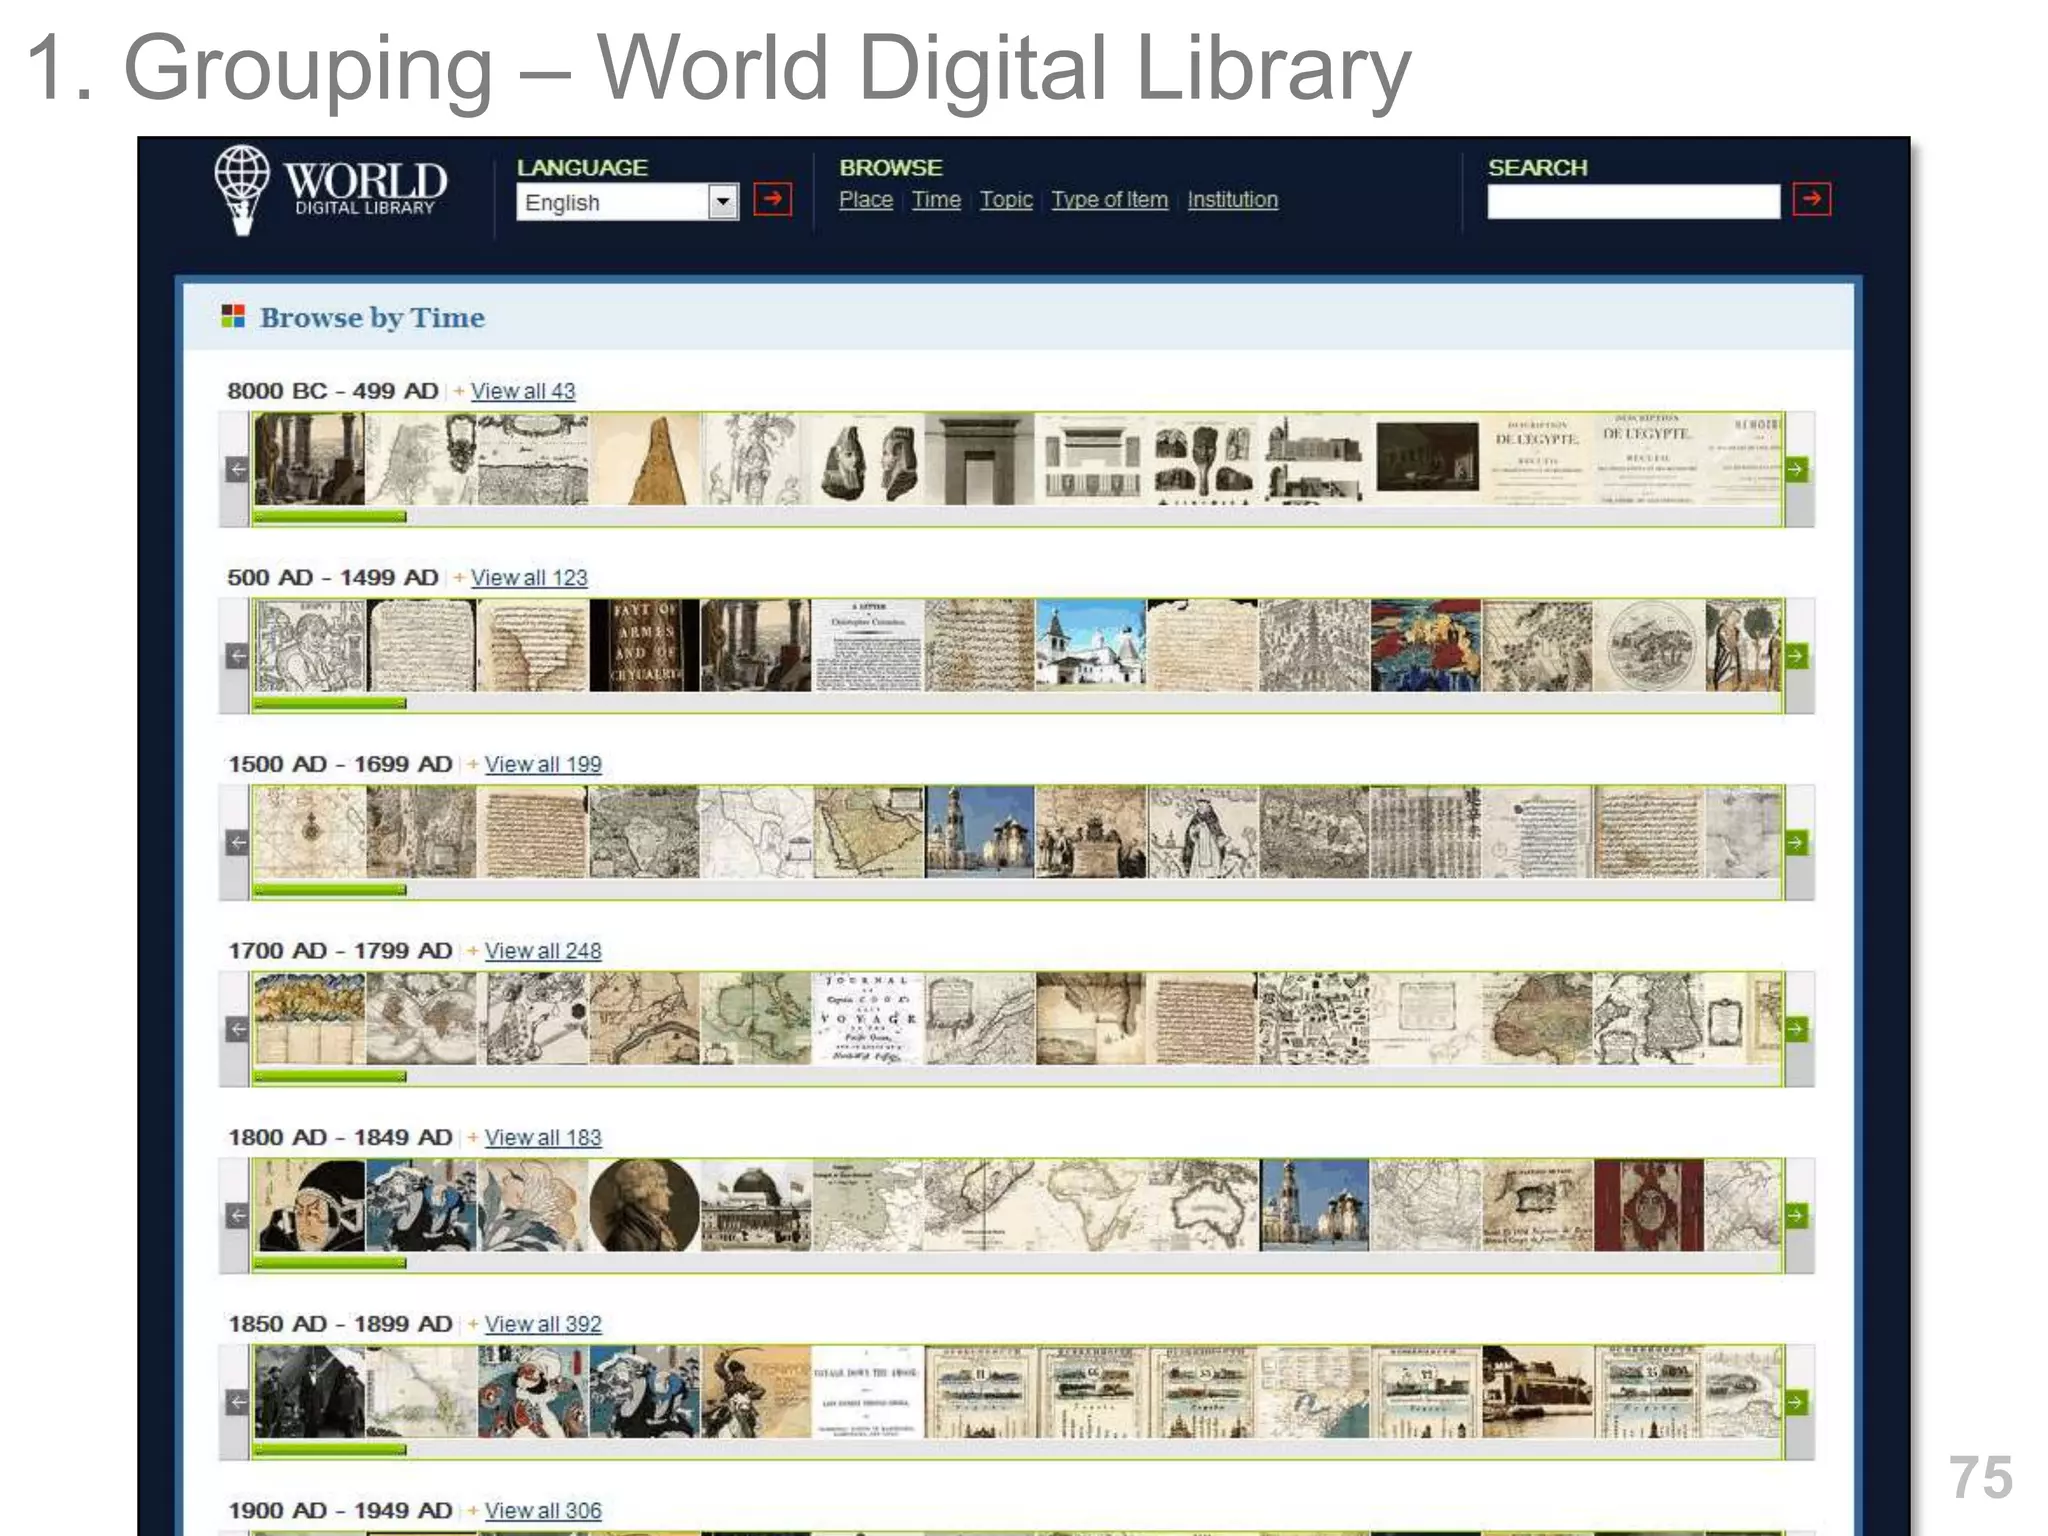2048x1536 pixels.
Task: Submit language with the red arrow button
Action: [x=772, y=199]
